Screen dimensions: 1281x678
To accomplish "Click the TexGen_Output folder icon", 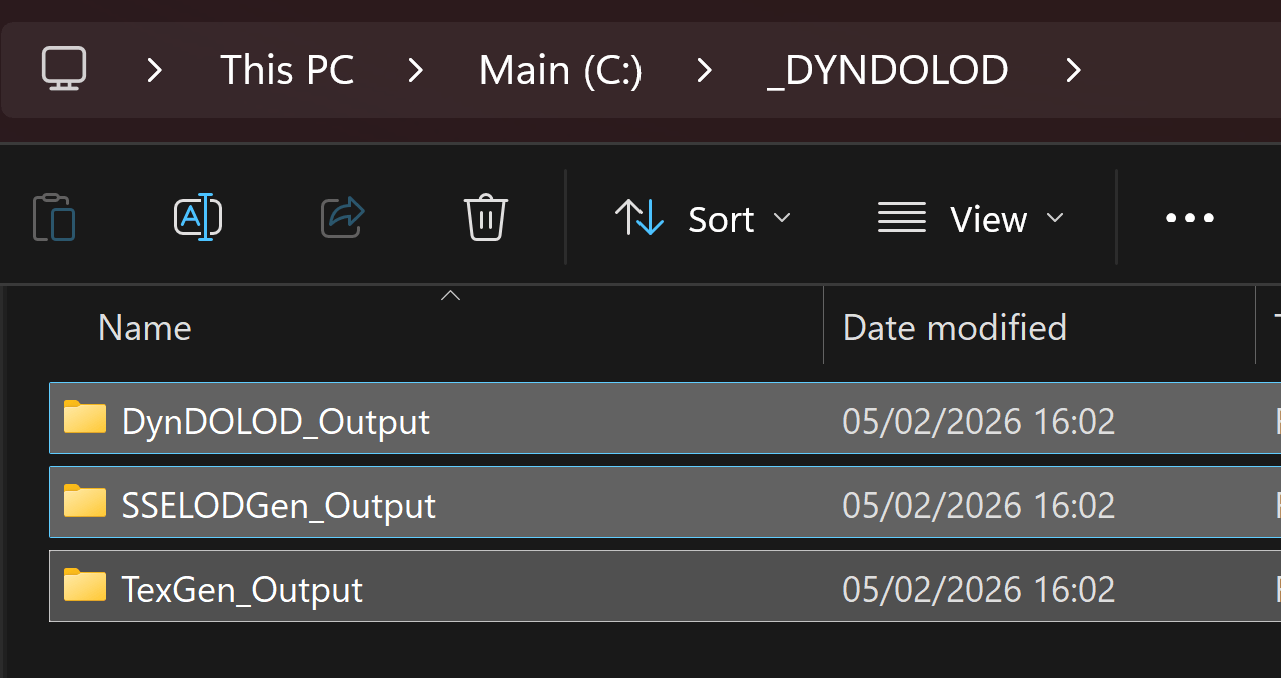I will [85, 586].
